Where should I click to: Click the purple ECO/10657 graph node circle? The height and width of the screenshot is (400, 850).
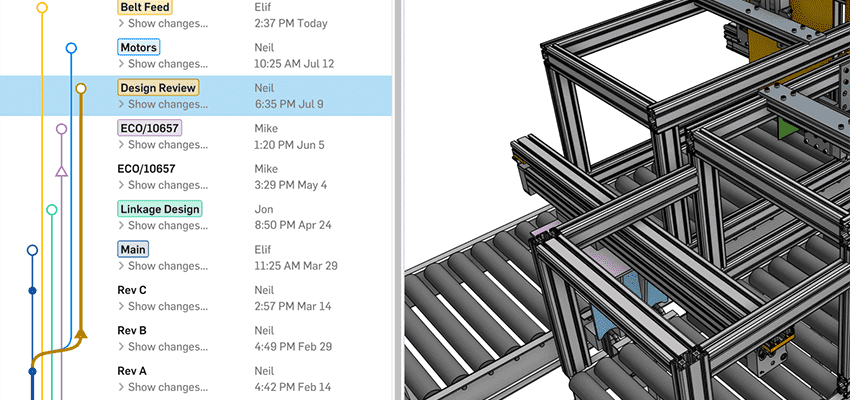coord(61,129)
